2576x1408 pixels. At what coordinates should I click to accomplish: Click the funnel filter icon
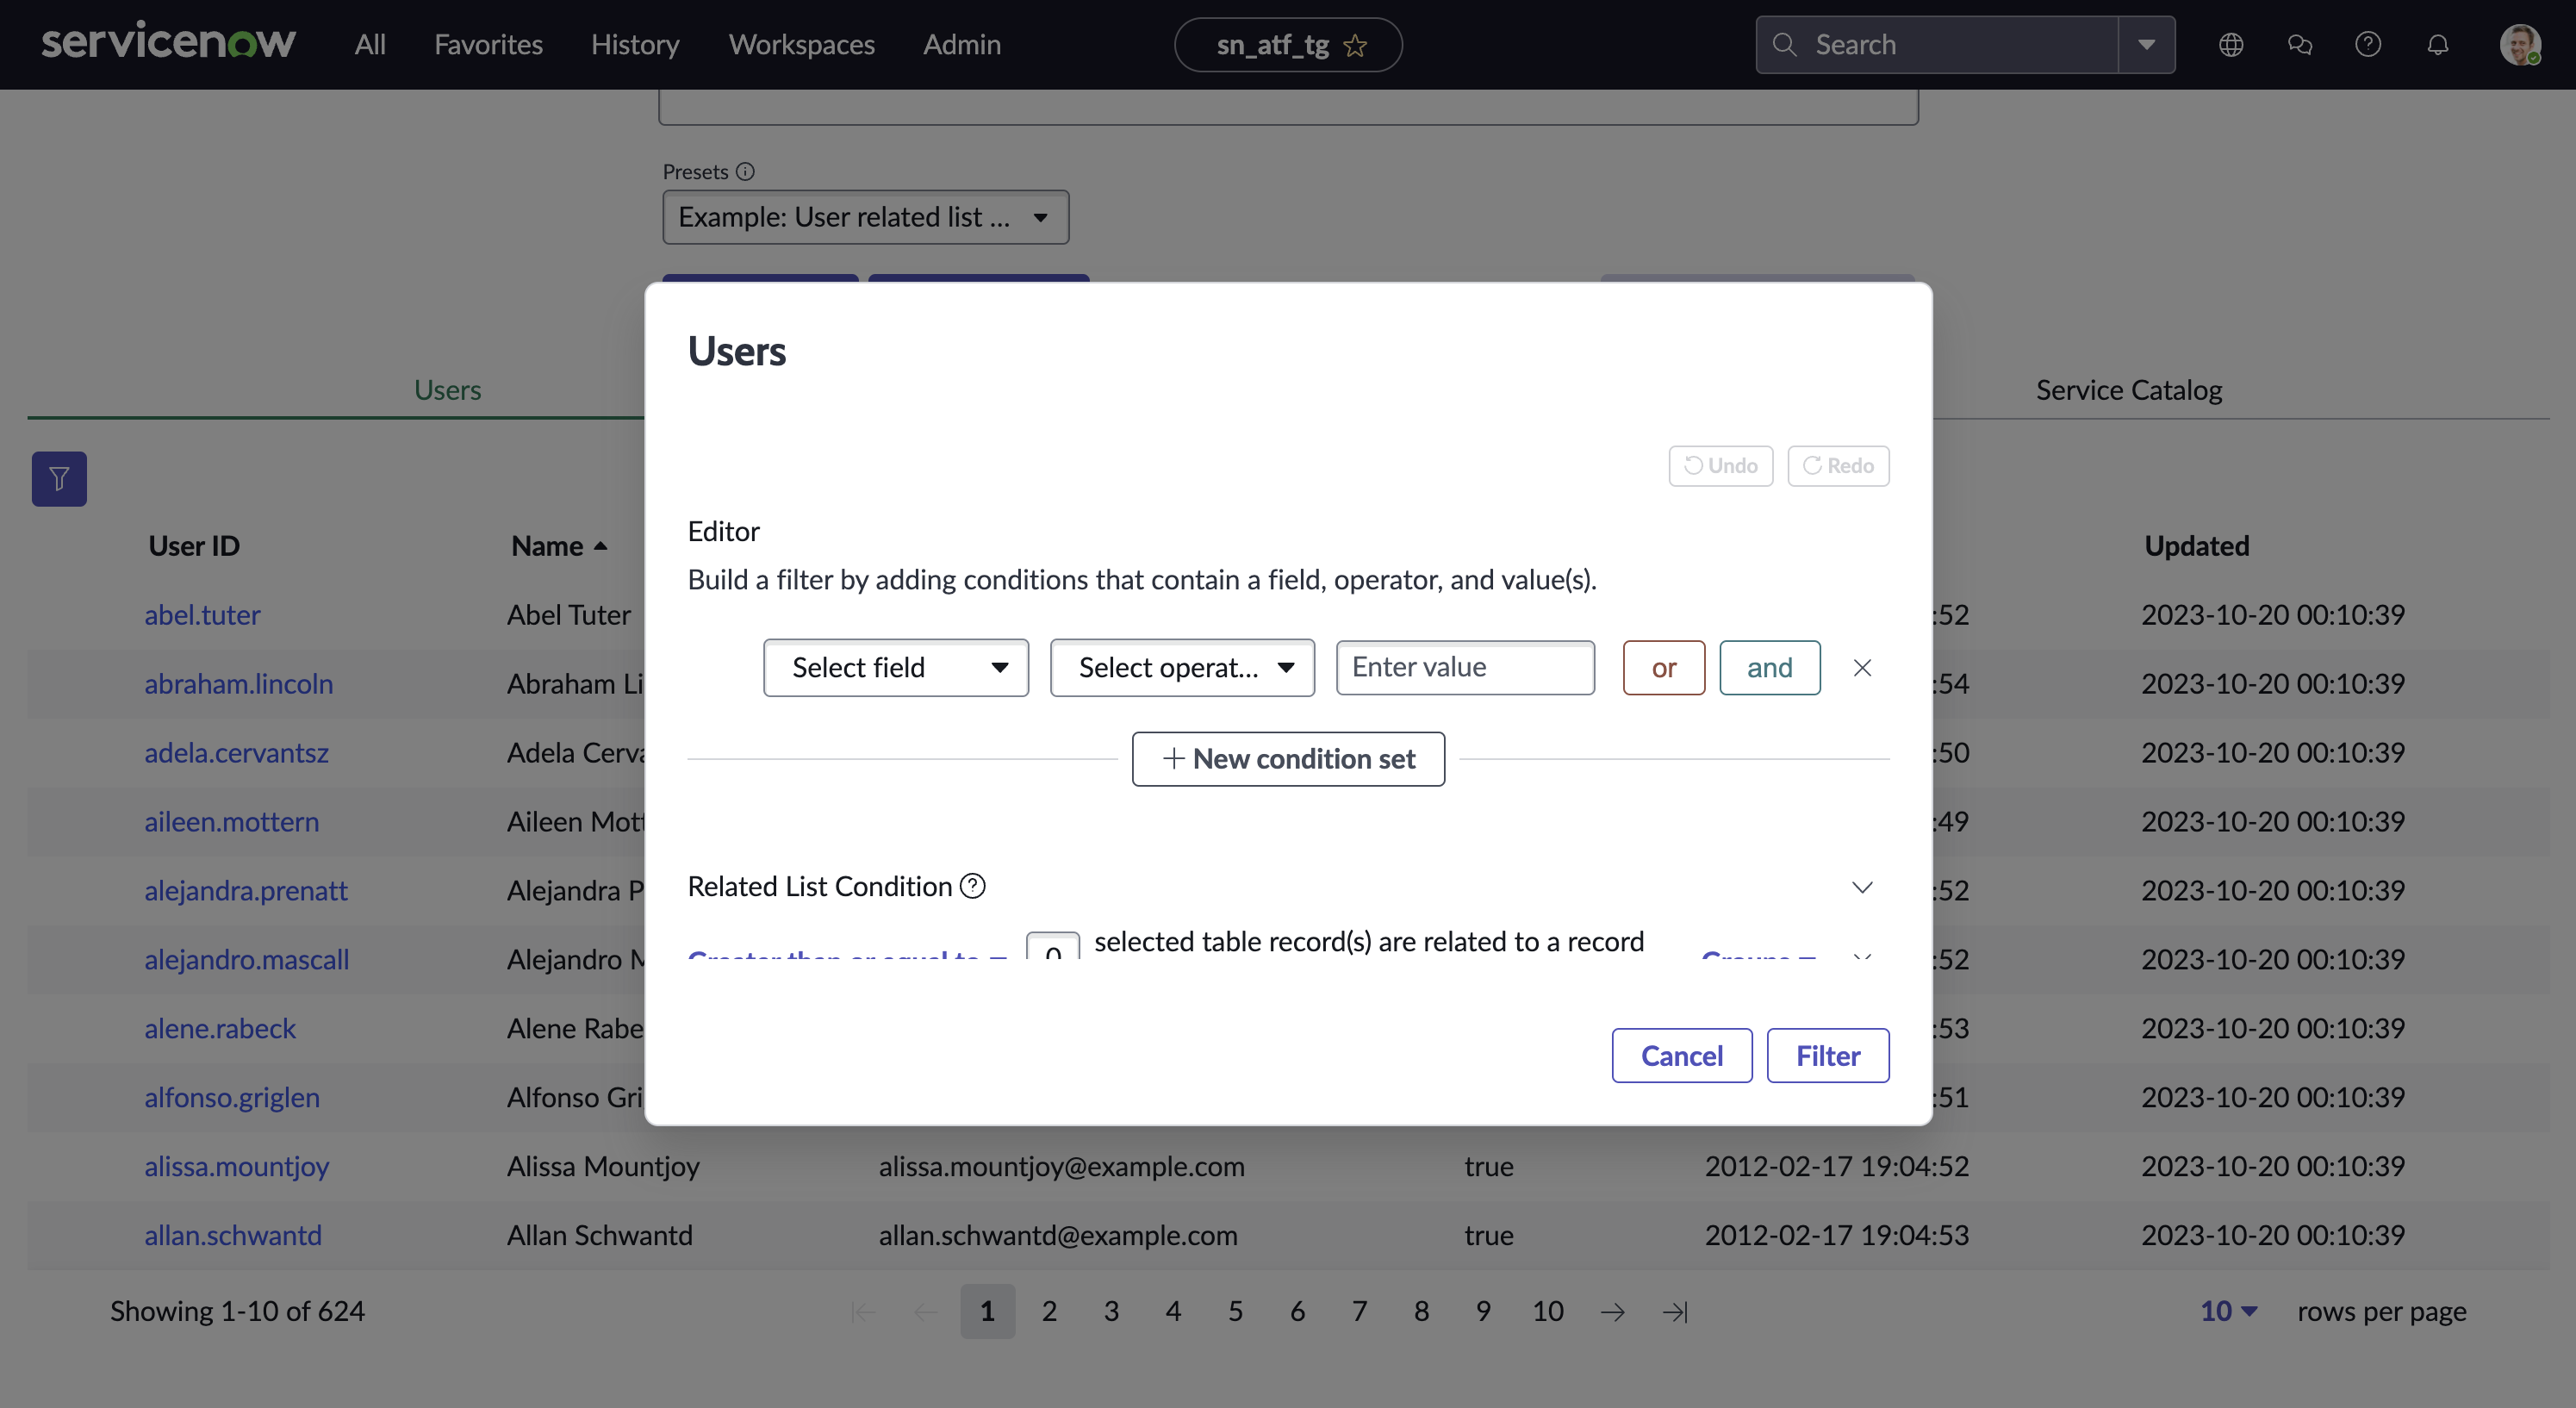coord(59,479)
